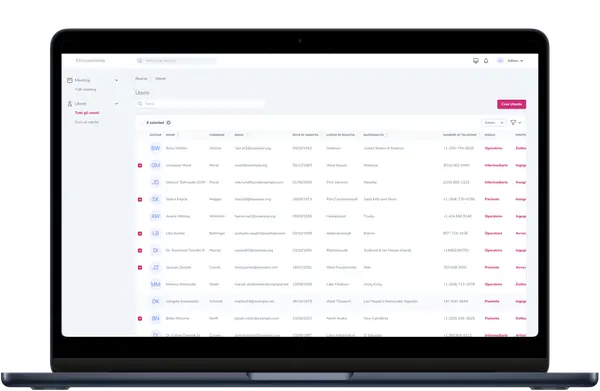Click 'Svalbard & Jan Mayen Islands' cell

tap(387, 250)
